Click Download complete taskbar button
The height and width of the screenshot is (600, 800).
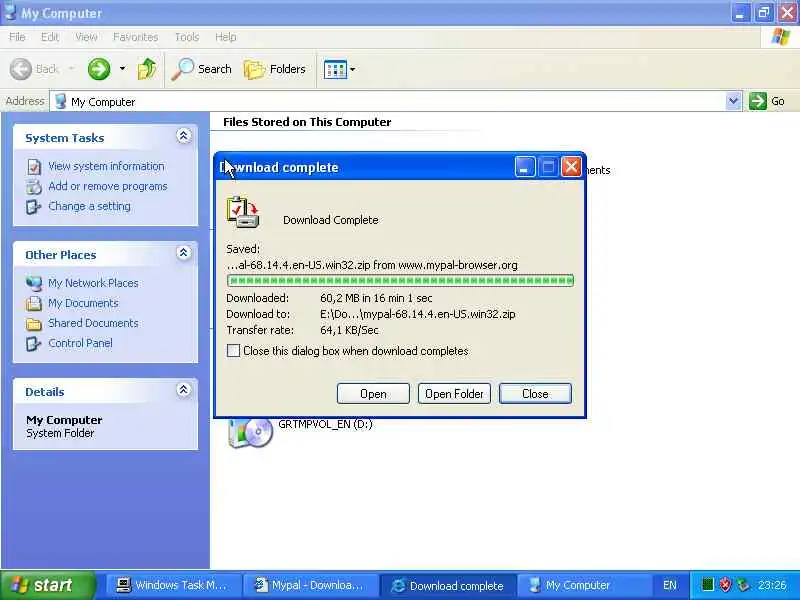point(448,585)
